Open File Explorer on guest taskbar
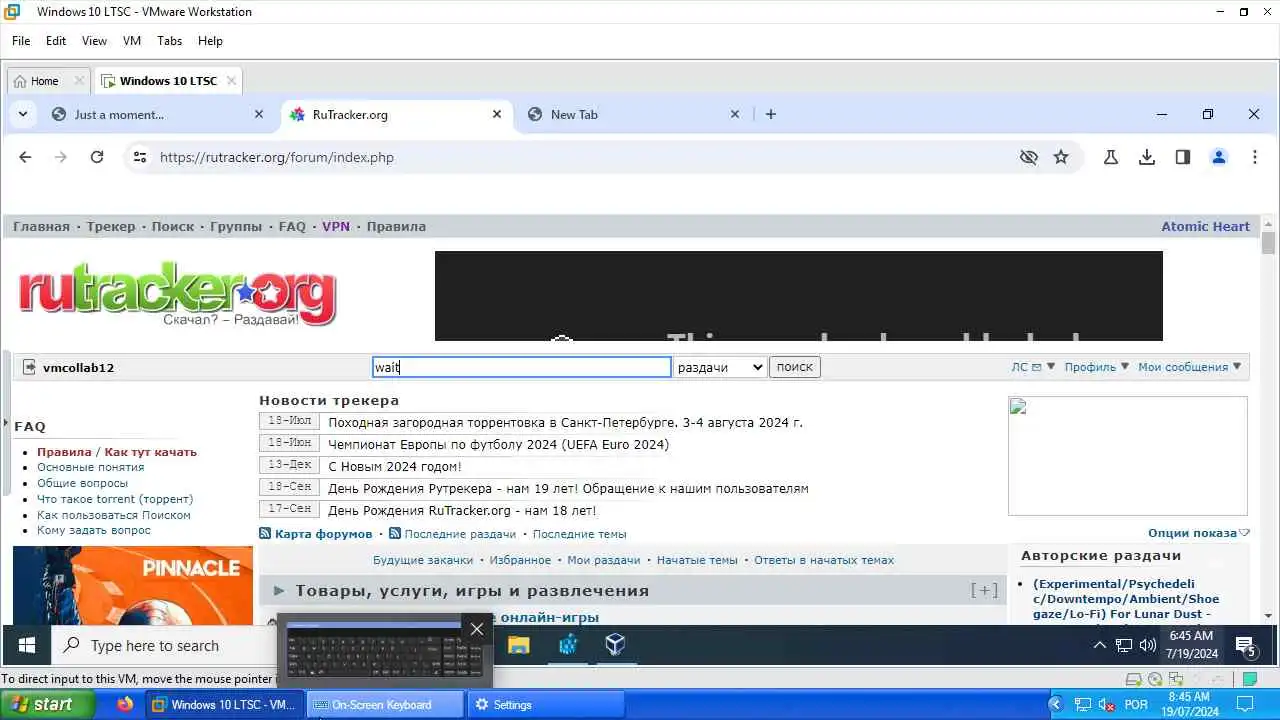This screenshot has height=720, width=1280. coord(518,645)
